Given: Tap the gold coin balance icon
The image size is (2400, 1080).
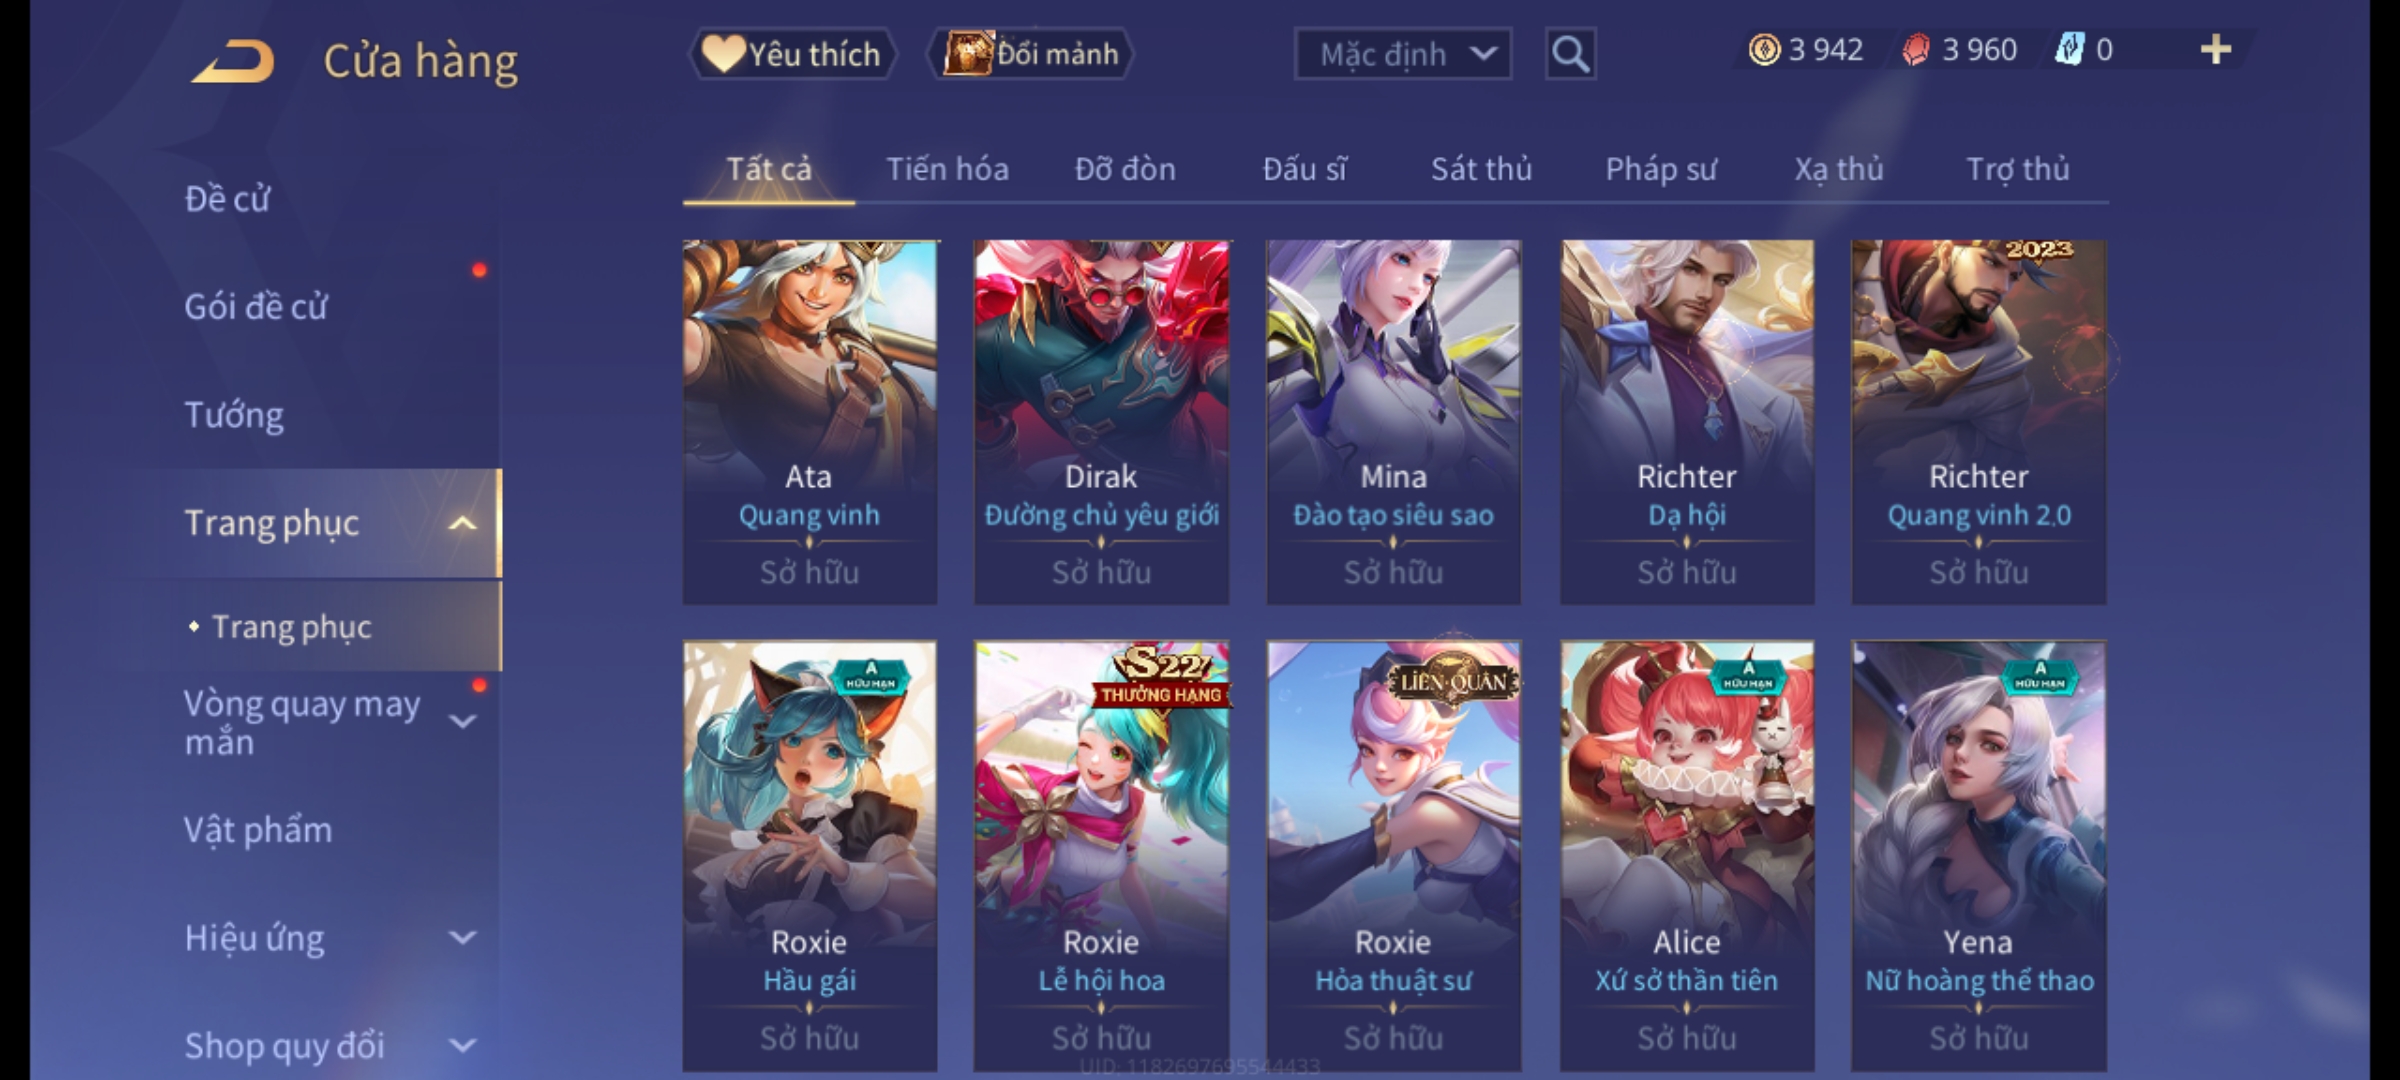Looking at the screenshot, I should pos(1764,50).
